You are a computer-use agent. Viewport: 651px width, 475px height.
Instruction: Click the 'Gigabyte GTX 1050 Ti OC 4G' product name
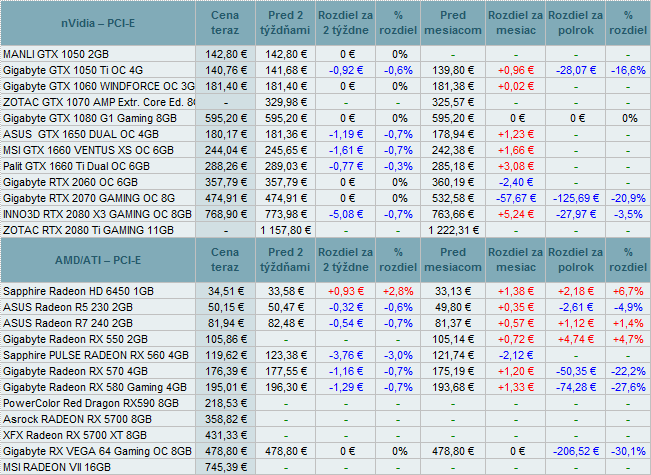pos(73,70)
